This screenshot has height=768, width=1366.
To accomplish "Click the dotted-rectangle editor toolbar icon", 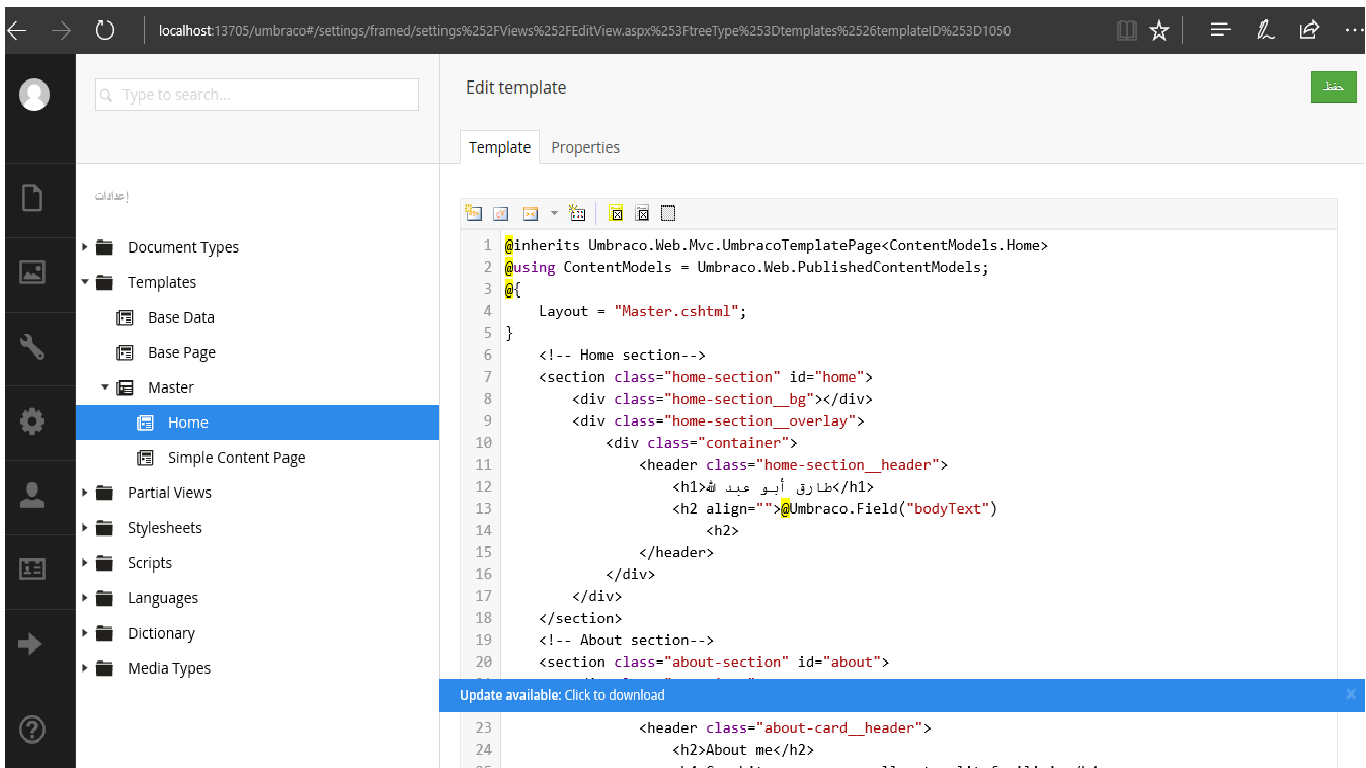I will coord(668,213).
